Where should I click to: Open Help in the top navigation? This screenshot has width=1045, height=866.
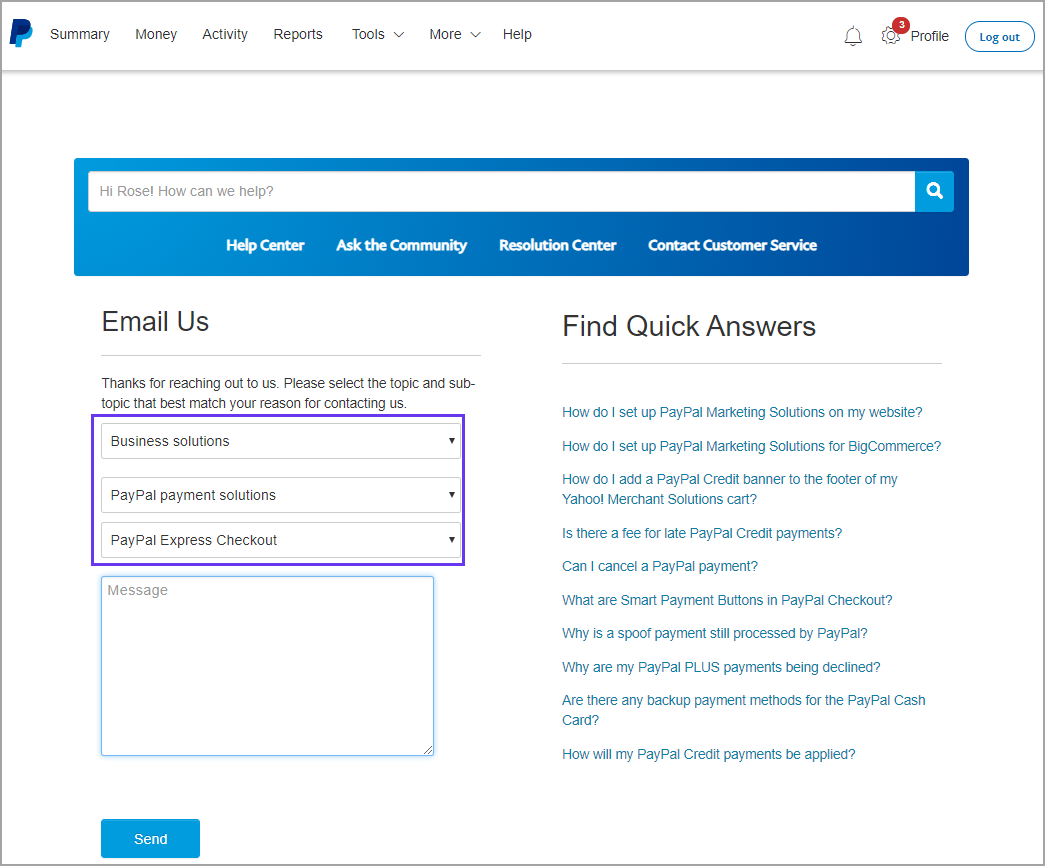click(517, 34)
